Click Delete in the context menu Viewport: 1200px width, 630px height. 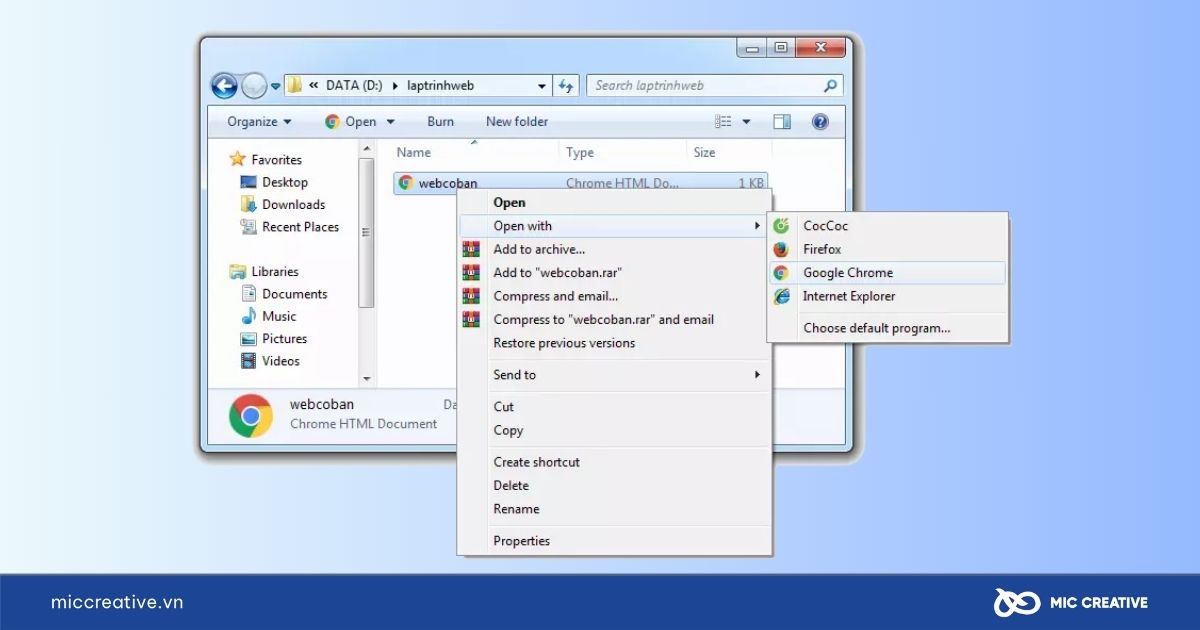tap(614, 485)
